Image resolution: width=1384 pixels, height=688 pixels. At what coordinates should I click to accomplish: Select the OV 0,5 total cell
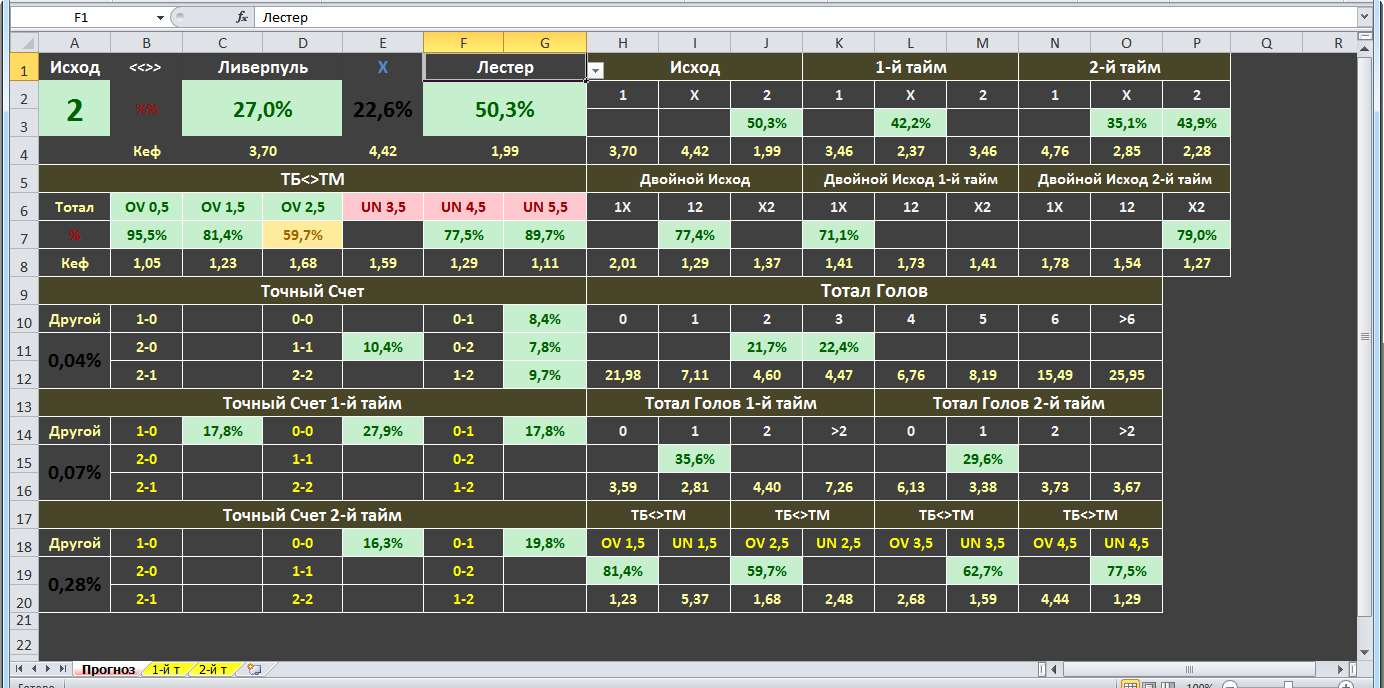(x=146, y=207)
